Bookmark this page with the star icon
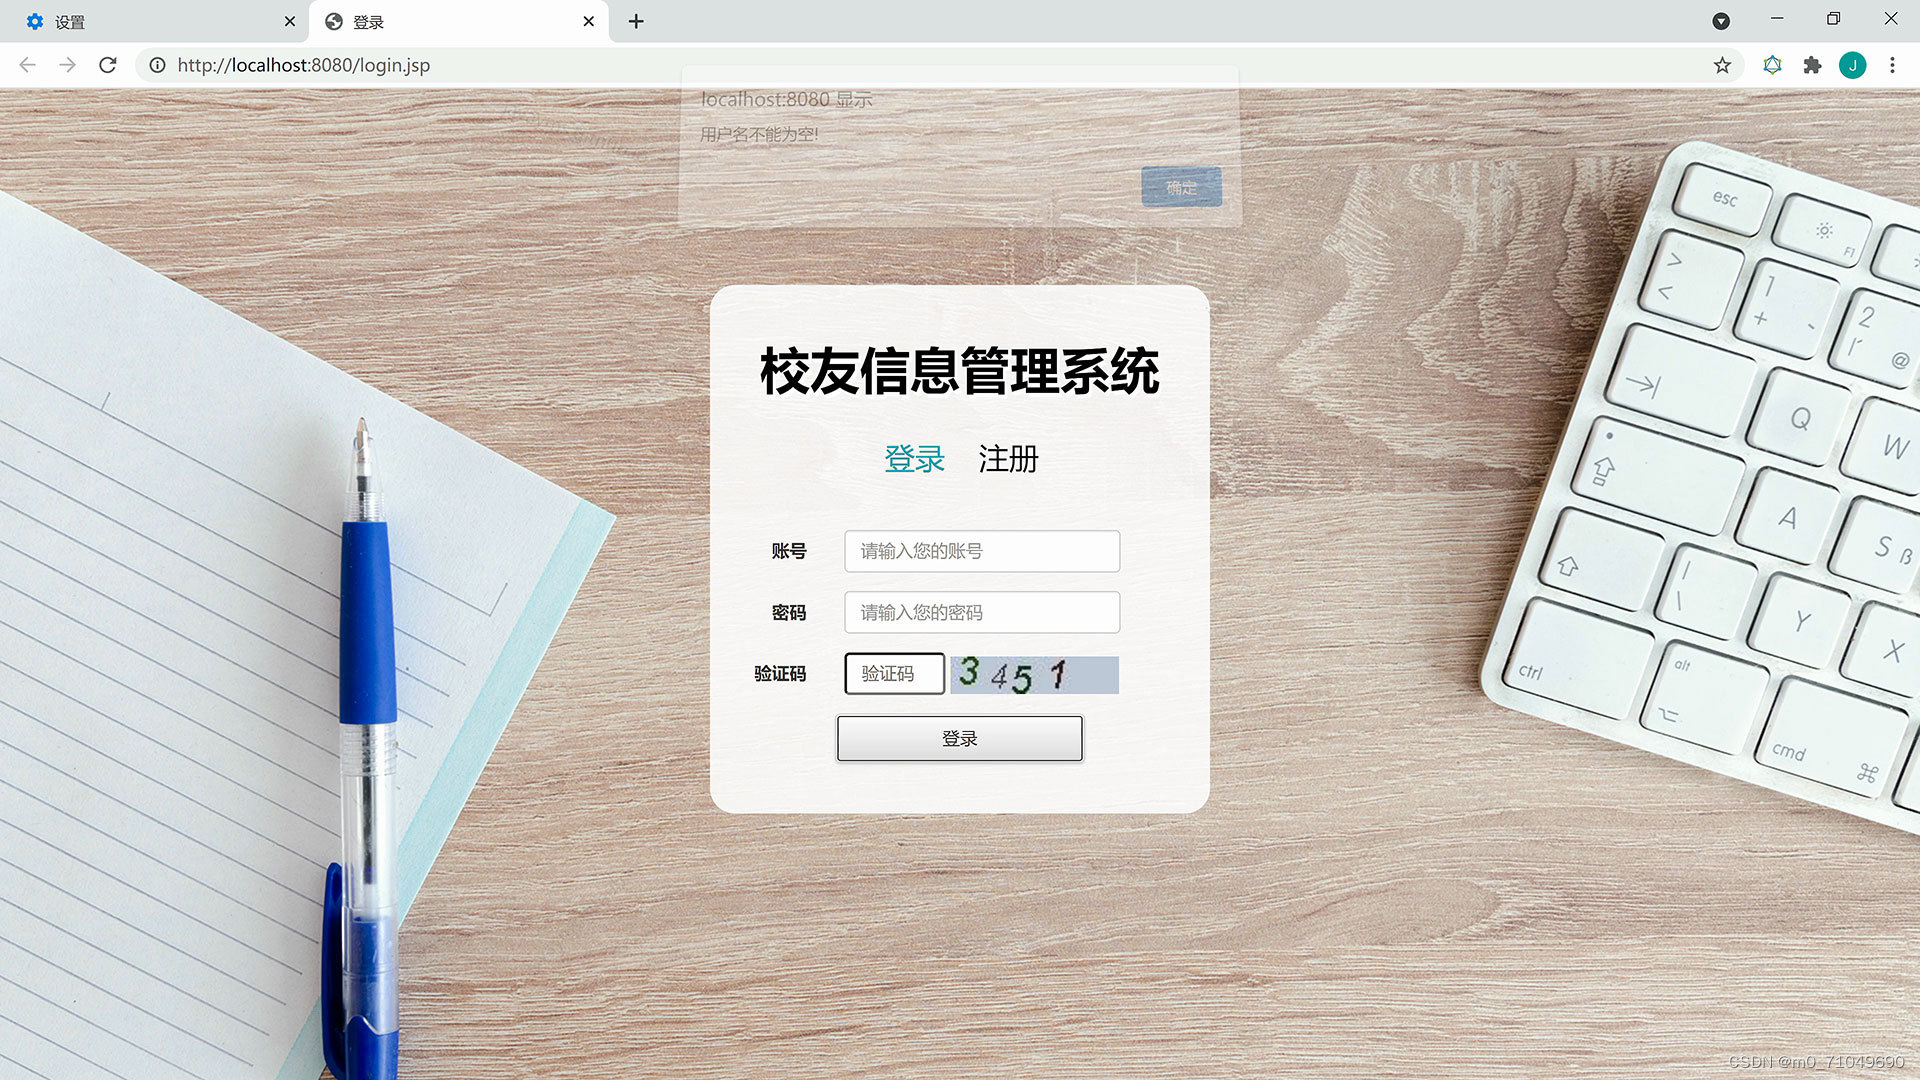1920x1080 pixels. point(1723,65)
